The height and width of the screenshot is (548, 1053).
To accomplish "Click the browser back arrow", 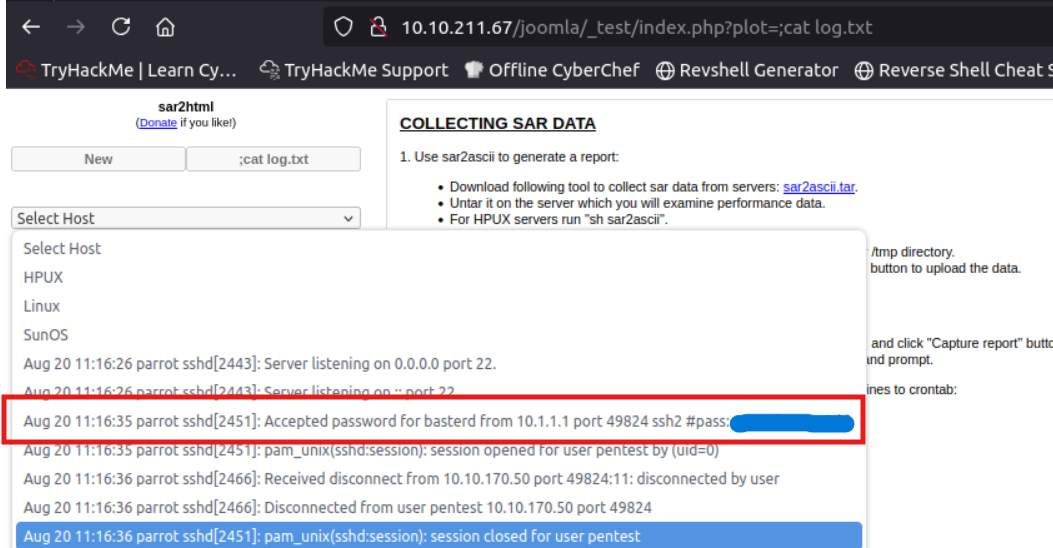I will coord(32,28).
